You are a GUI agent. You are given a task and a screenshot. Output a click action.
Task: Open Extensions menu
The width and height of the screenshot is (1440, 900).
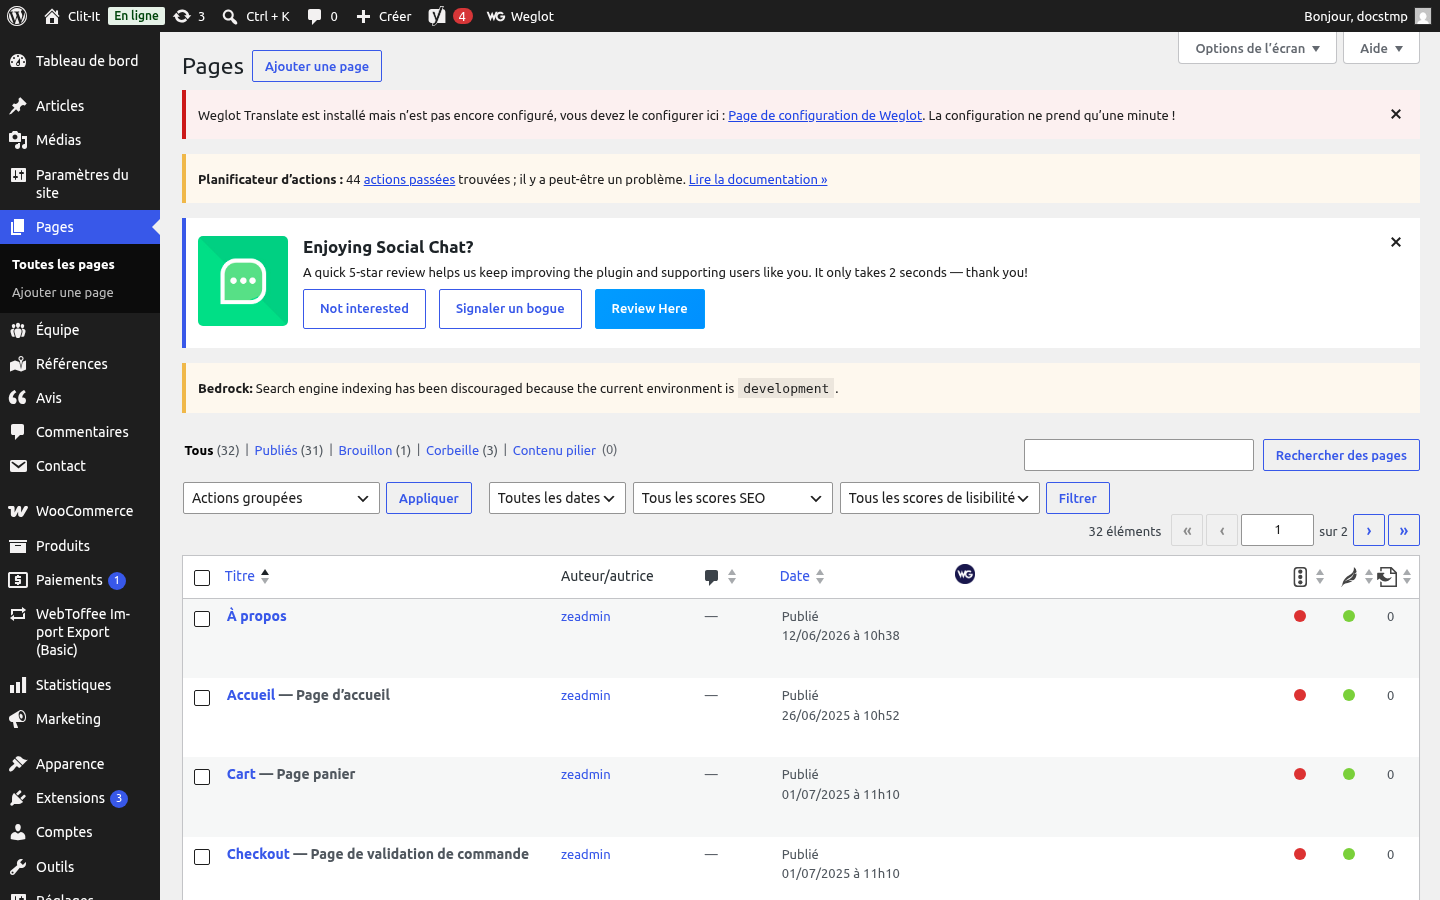click(80, 798)
